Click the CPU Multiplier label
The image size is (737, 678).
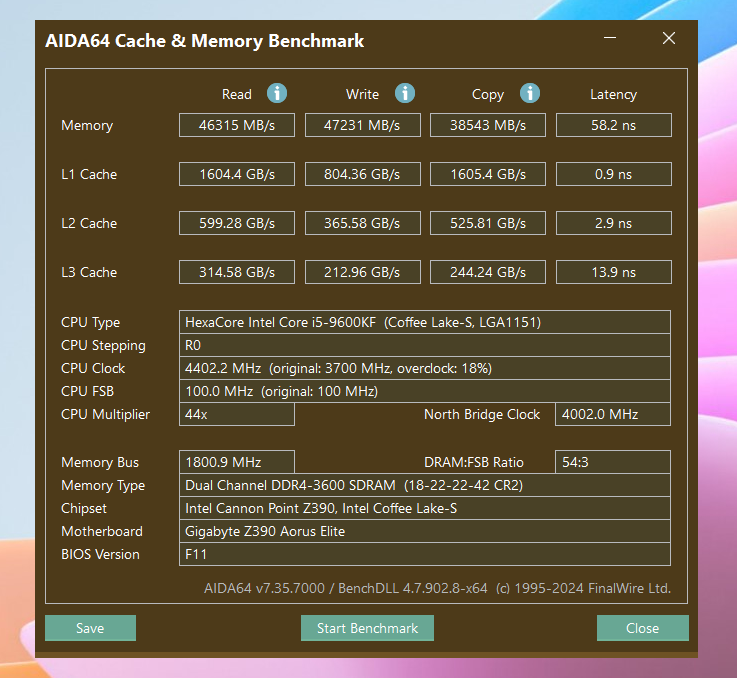tap(105, 415)
